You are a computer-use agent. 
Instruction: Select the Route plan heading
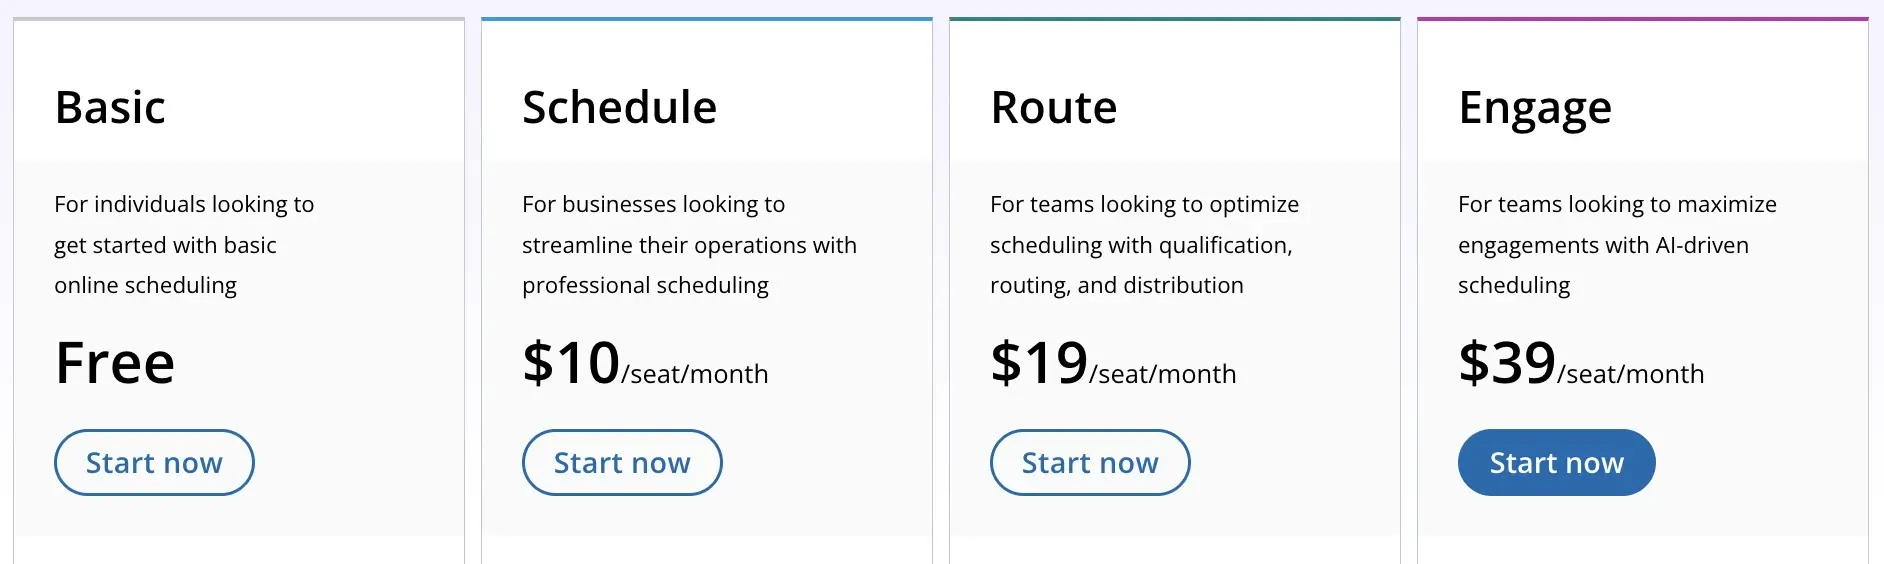pyautogui.click(x=1054, y=107)
